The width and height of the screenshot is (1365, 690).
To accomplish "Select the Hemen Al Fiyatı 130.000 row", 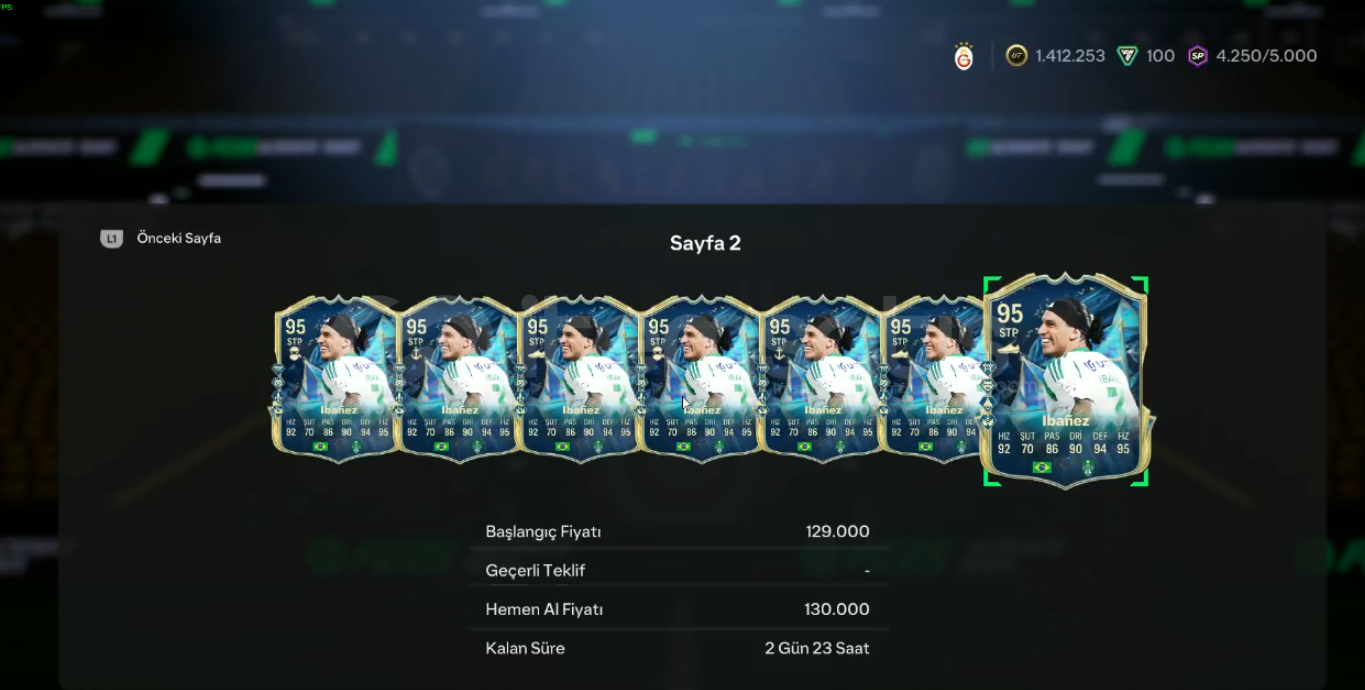I will [x=678, y=609].
